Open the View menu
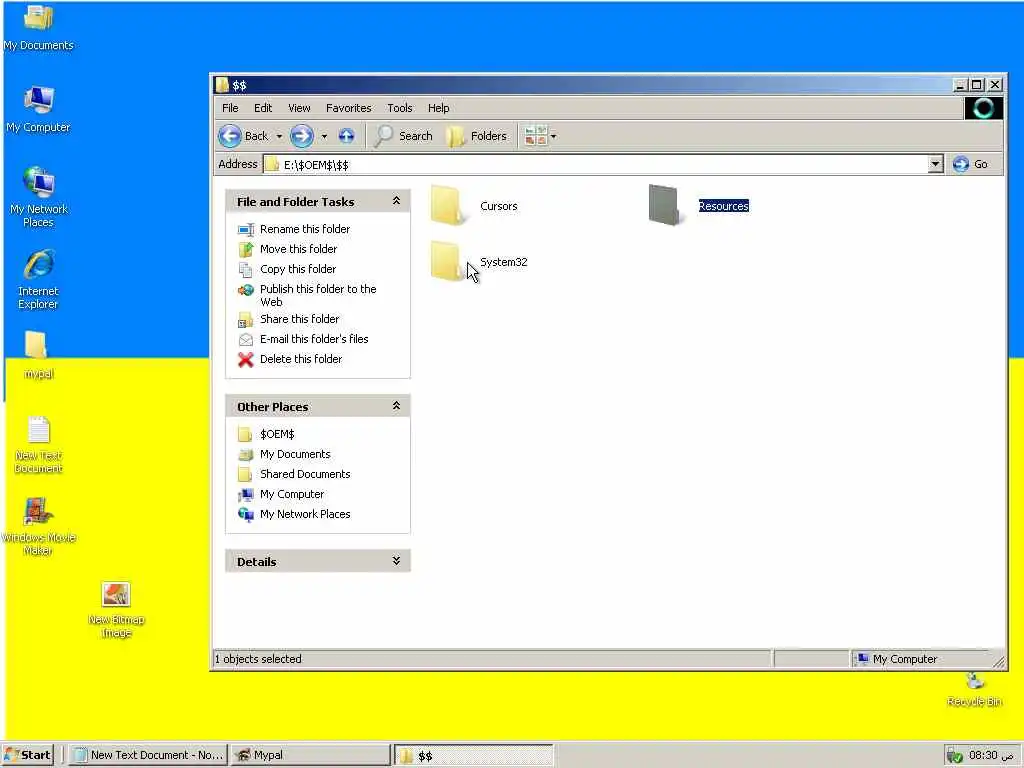Viewport: 1024px width, 768px height. tap(299, 108)
